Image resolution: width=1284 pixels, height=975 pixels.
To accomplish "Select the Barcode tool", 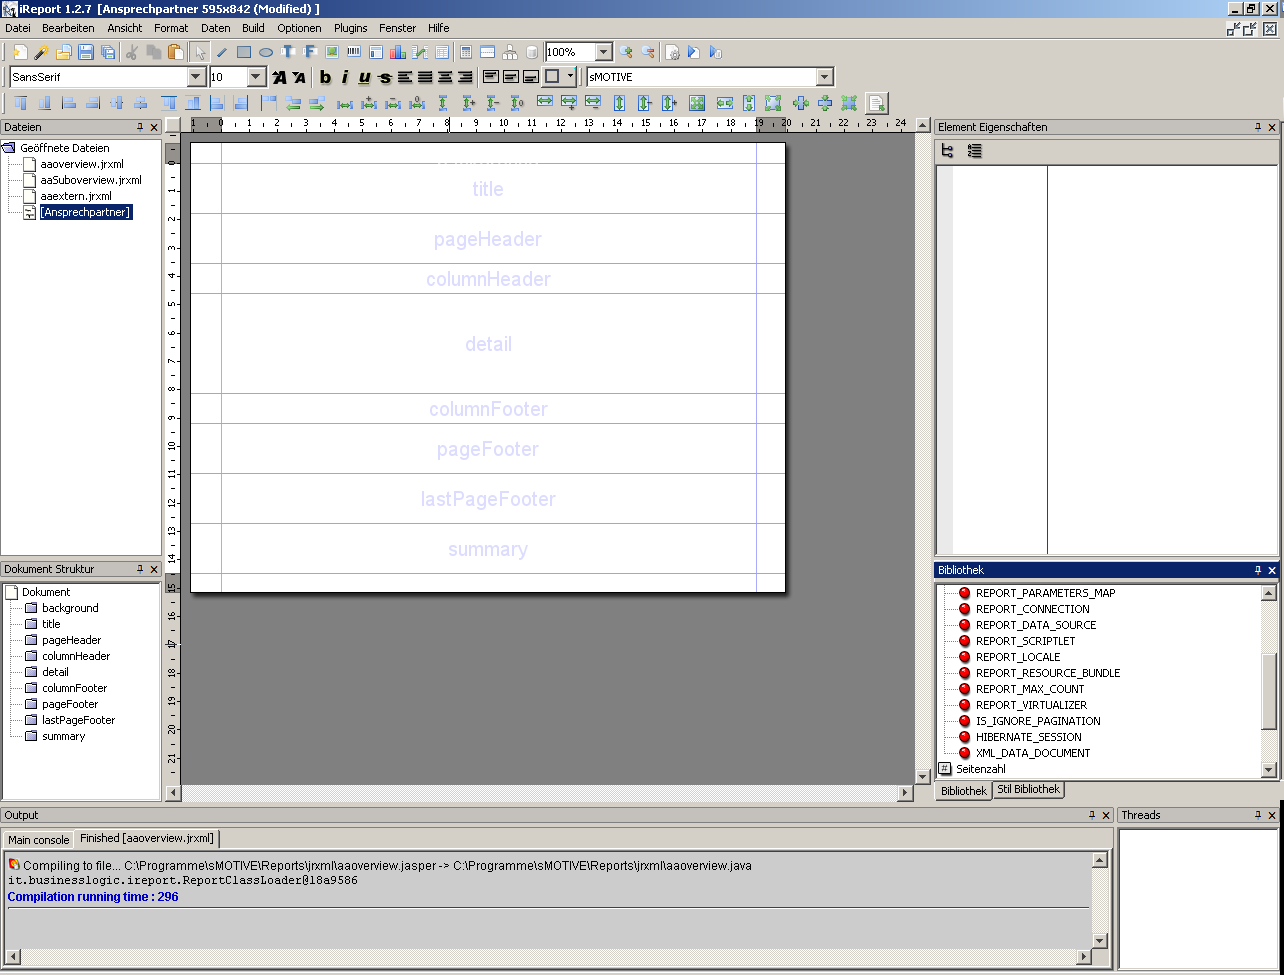I will click(354, 52).
